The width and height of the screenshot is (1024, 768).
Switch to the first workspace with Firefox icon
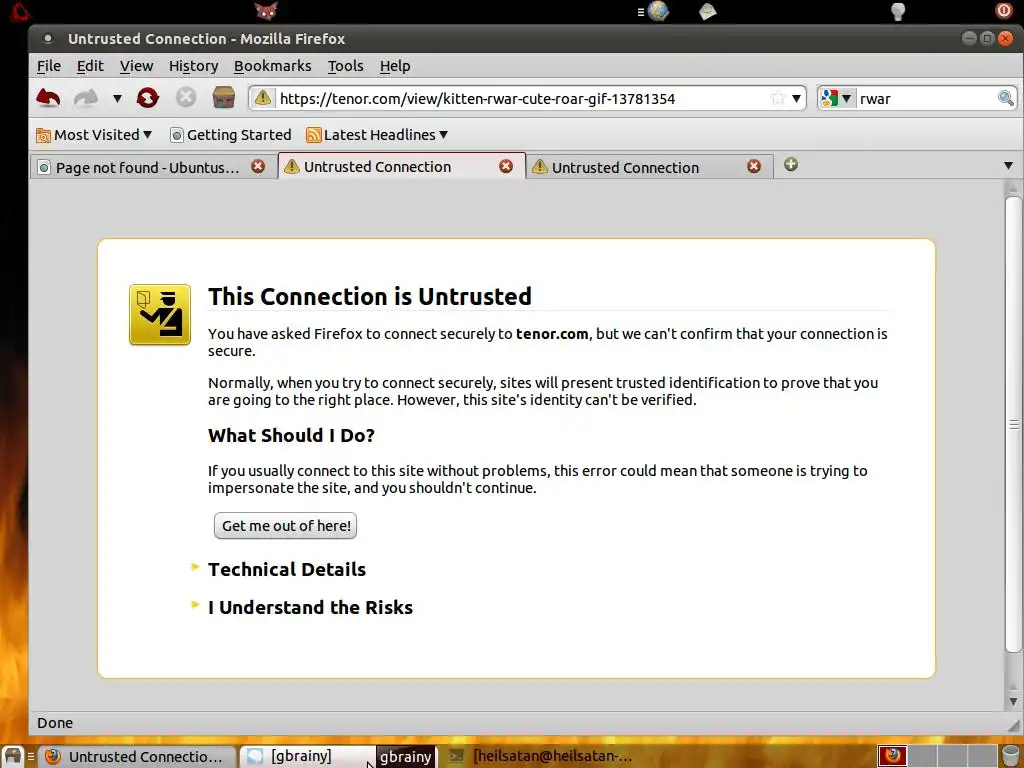[x=892, y=756]
